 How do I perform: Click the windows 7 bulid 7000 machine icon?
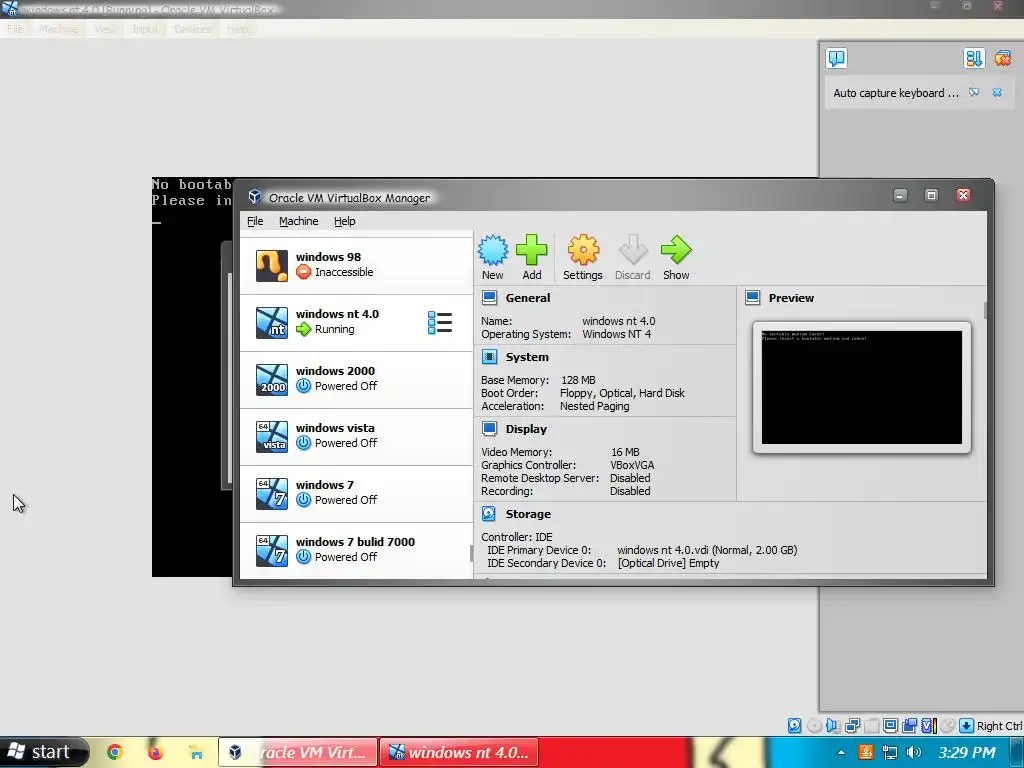272,551
